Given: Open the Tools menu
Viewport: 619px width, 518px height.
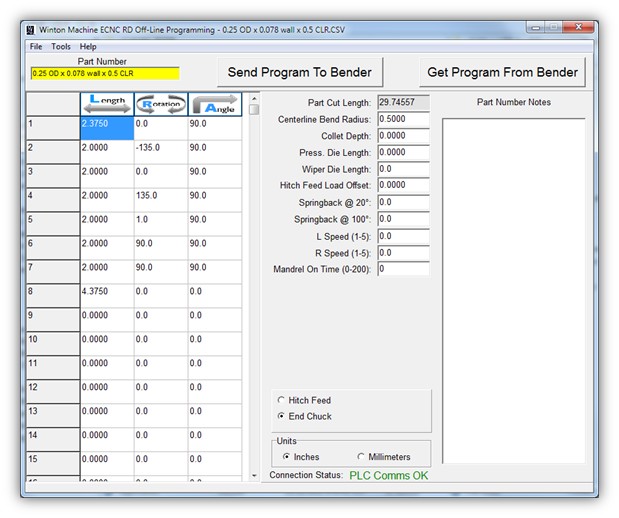Looking at the screenshot, I should click(x=61, y=47).
